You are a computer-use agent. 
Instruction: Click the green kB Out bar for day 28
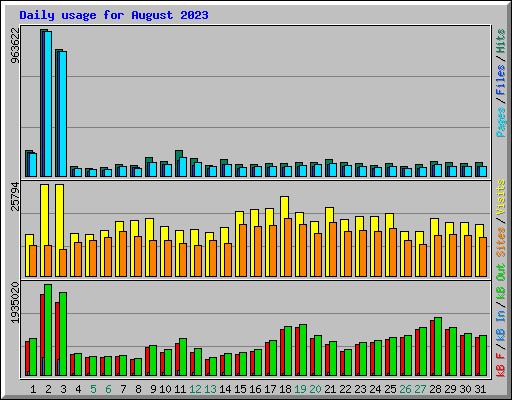[x=438, y=347]
